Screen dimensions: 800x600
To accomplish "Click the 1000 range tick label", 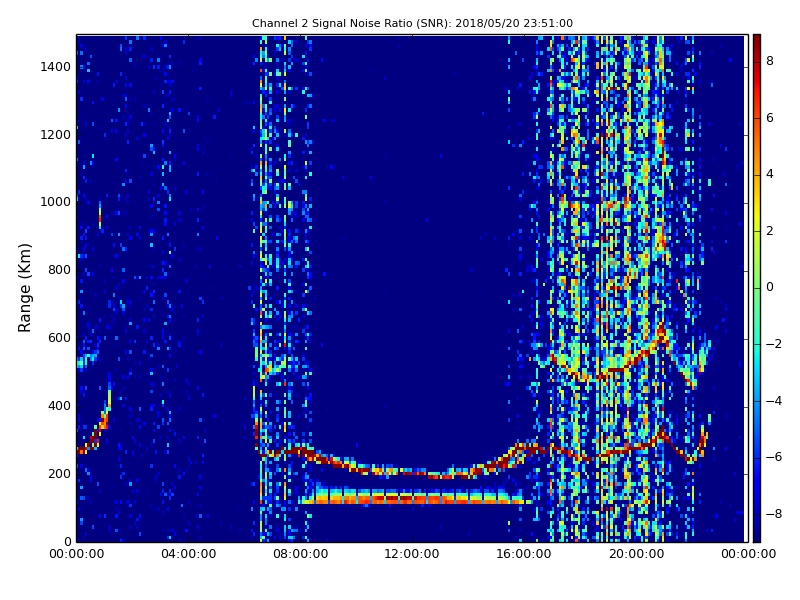I will (x=56, y=202).
